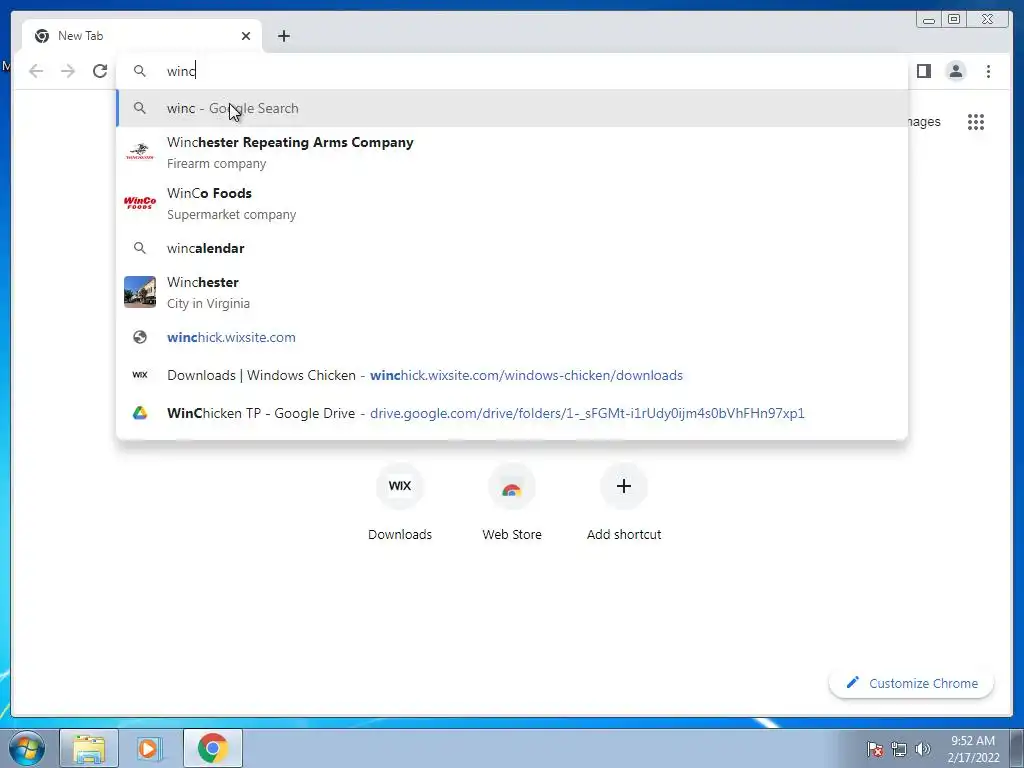1024x768 pixels.
Task: Go forward using the forward arrow
Action: 68,71
